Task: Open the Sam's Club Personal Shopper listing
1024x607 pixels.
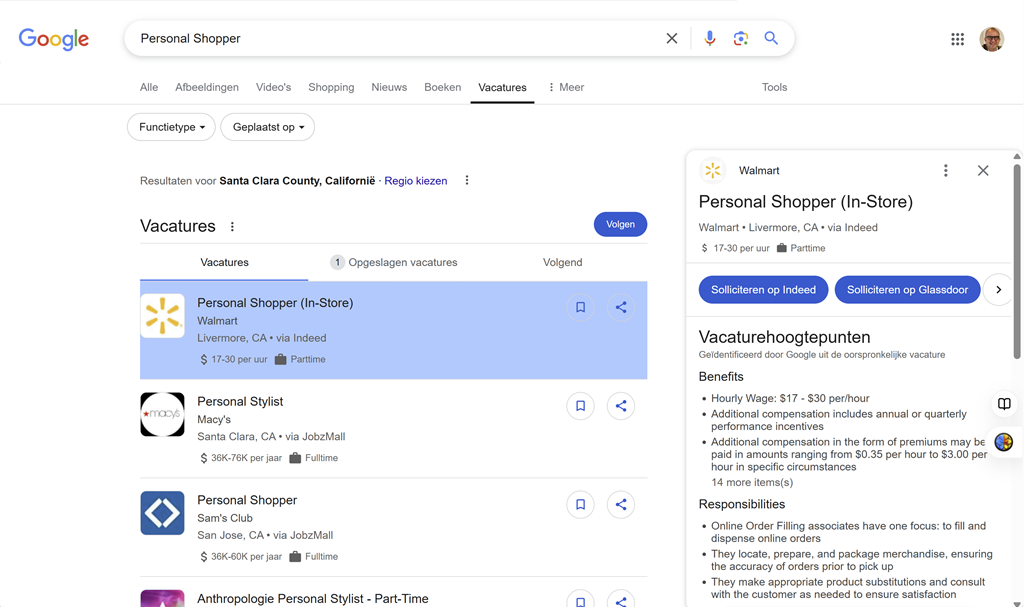Action: pos(247,500)
